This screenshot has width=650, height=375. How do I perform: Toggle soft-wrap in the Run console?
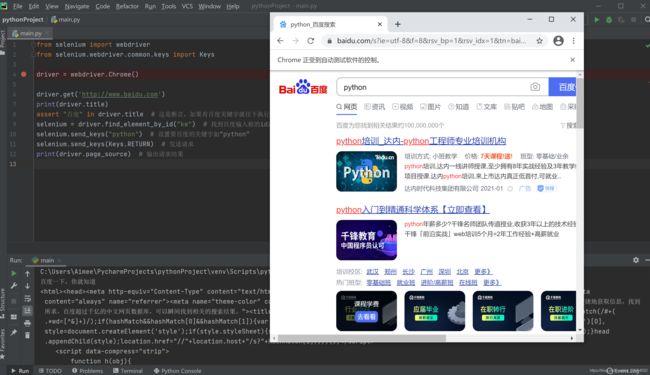pyautogui.click(x=27, y=298)
